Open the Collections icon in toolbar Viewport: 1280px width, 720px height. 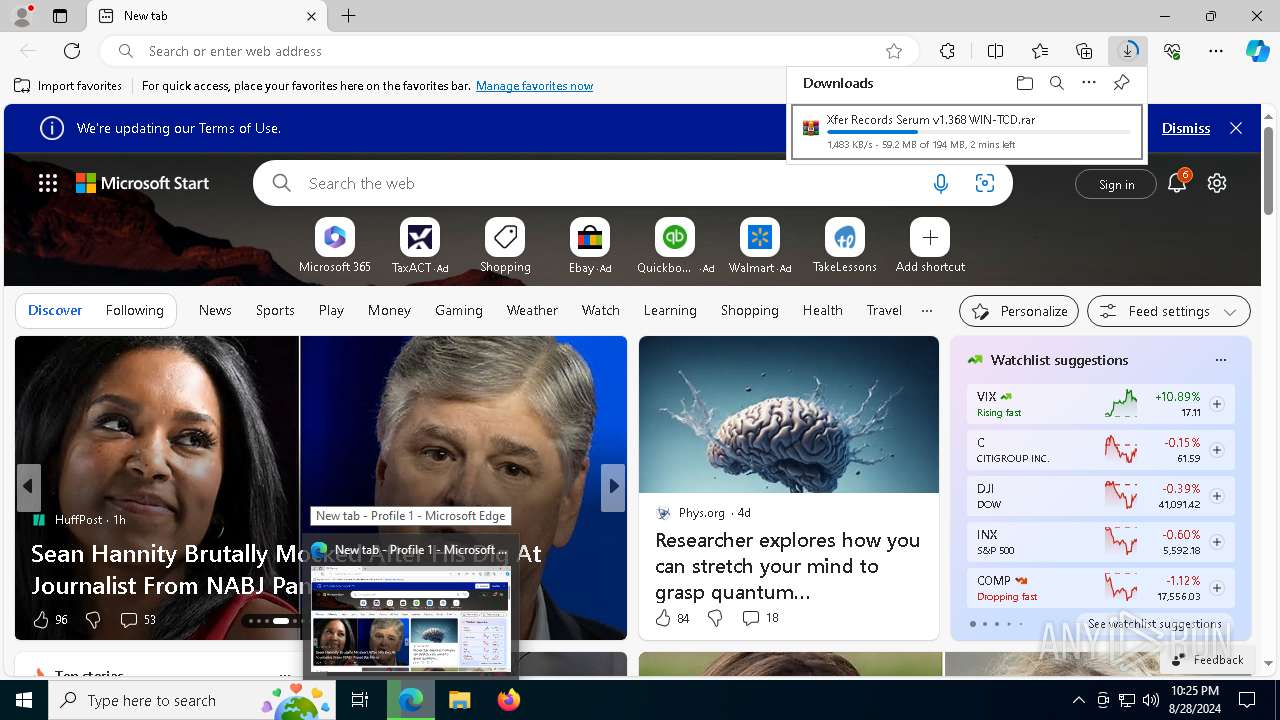(x=1084, y=51)
